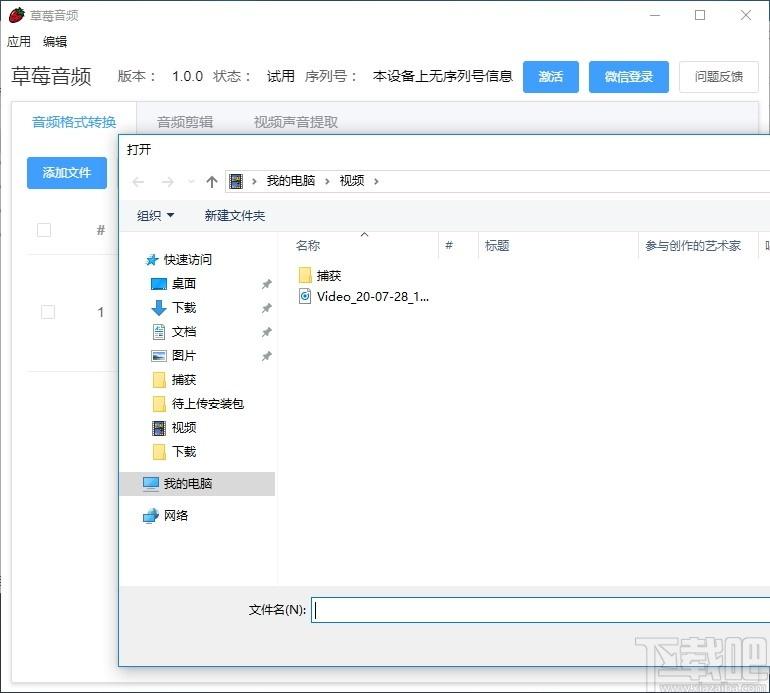The image size is (770, 693).
Task: Click the network icon beside 网络
Action: [x=151, y=516]
